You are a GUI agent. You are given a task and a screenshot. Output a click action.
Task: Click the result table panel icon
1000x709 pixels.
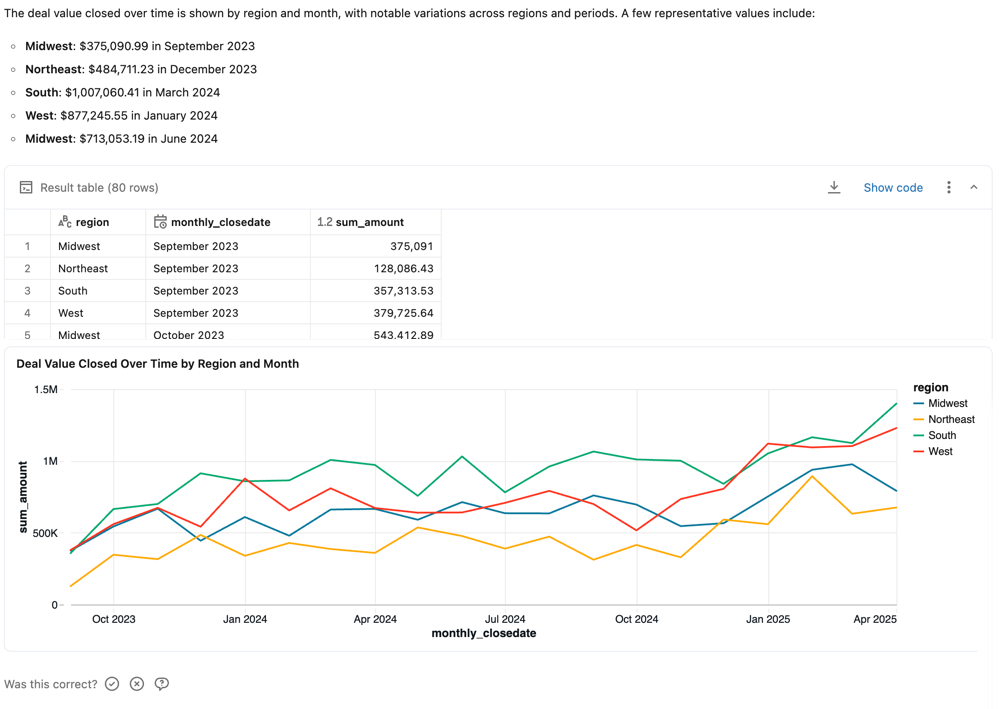click(x=25, y=187)
